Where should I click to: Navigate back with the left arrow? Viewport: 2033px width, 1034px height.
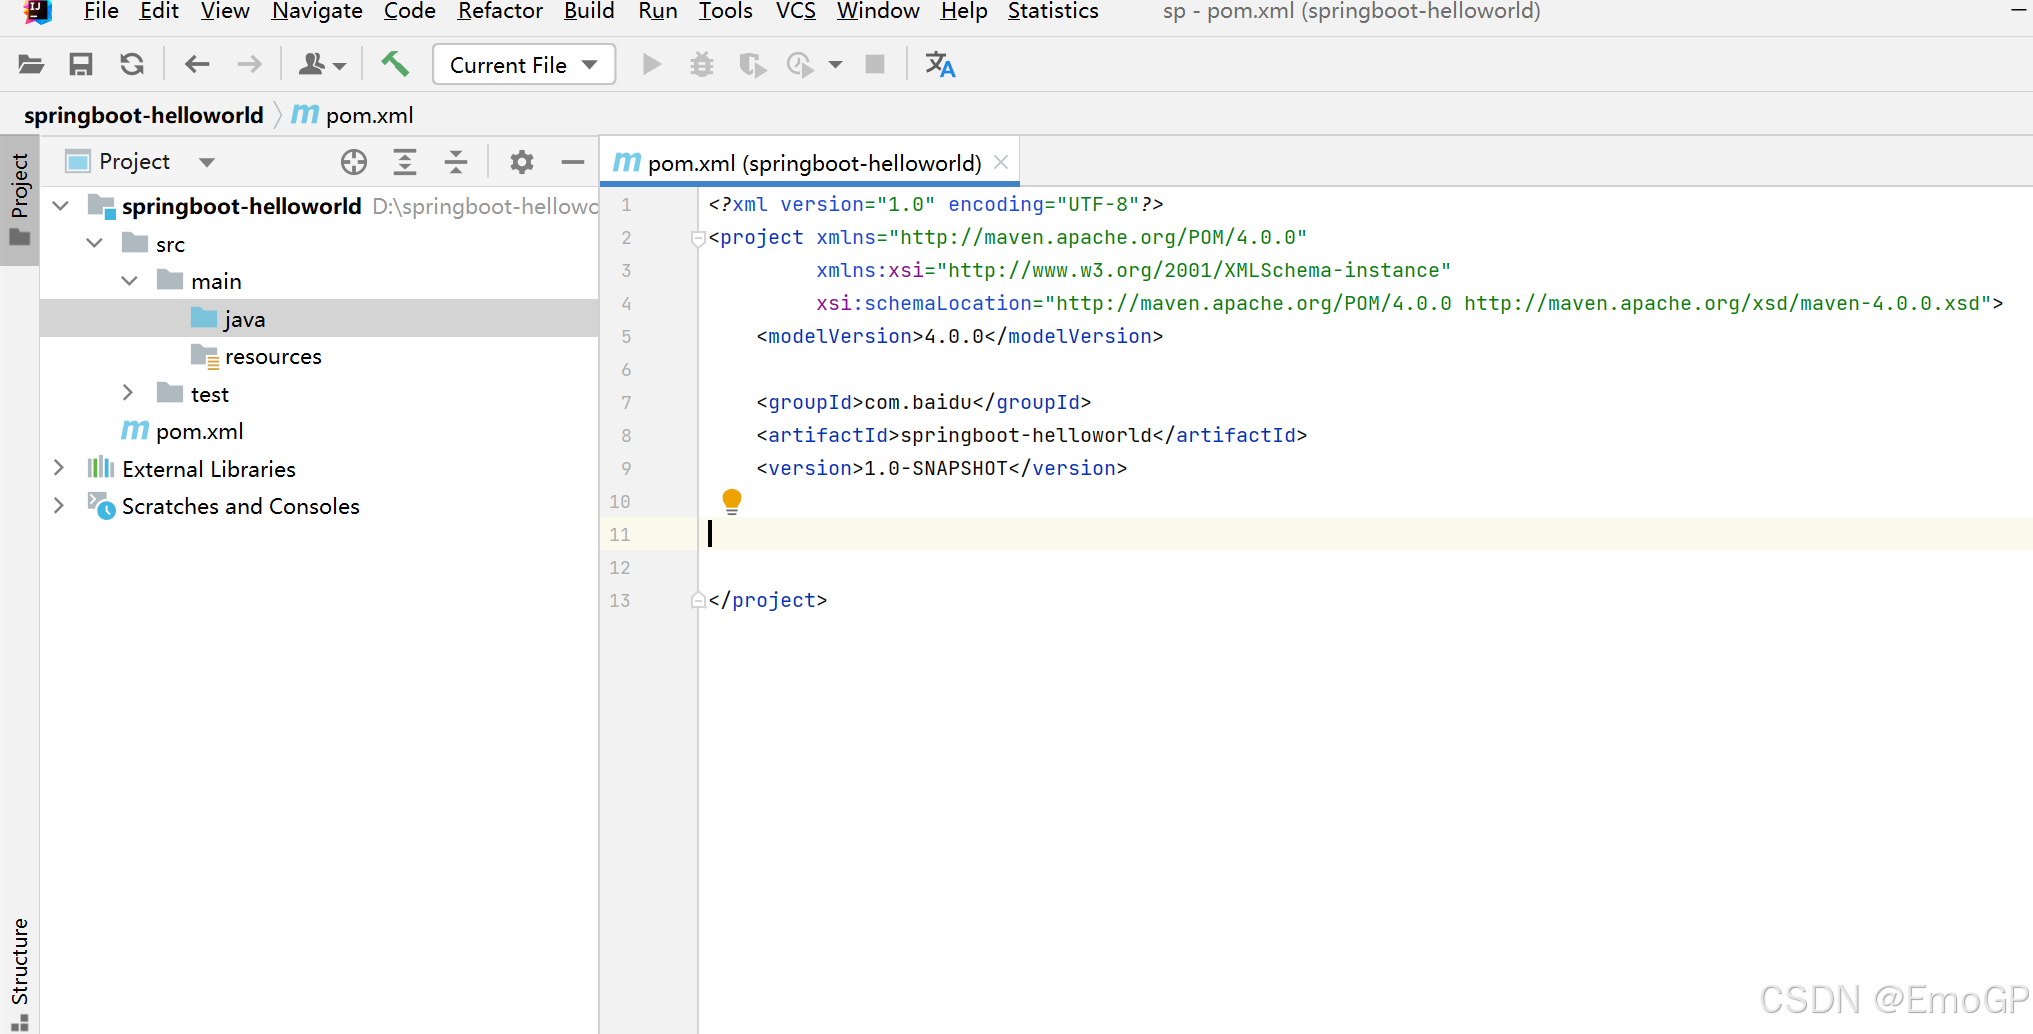pos(197,65)
